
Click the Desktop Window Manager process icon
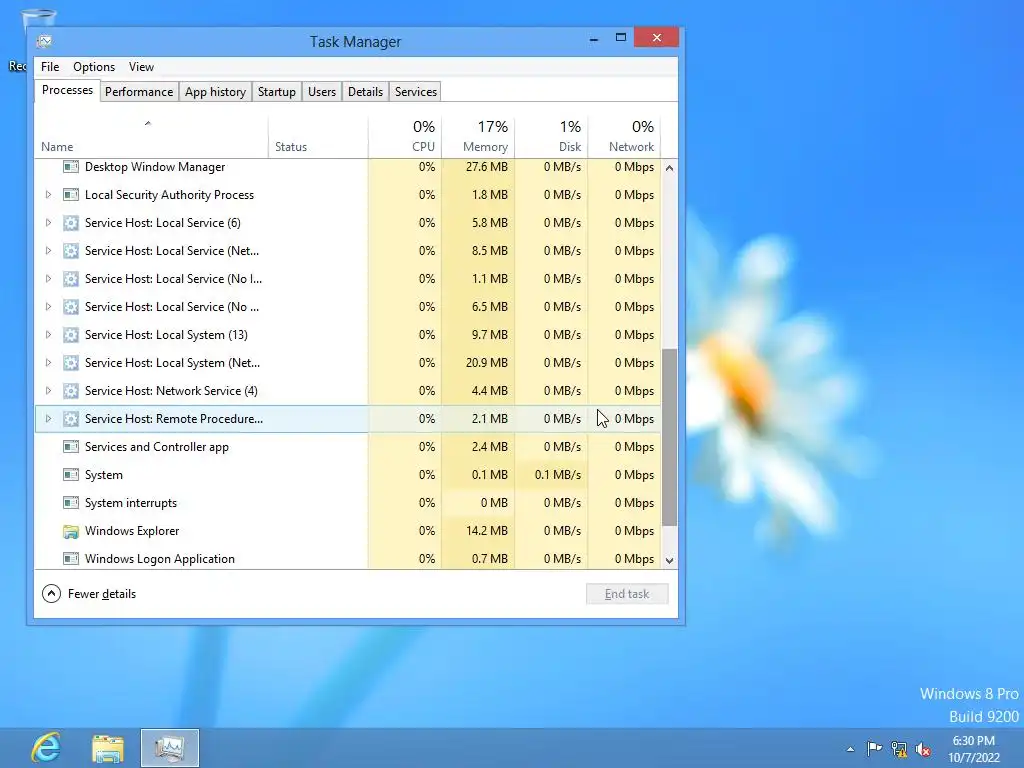point(71,167)
